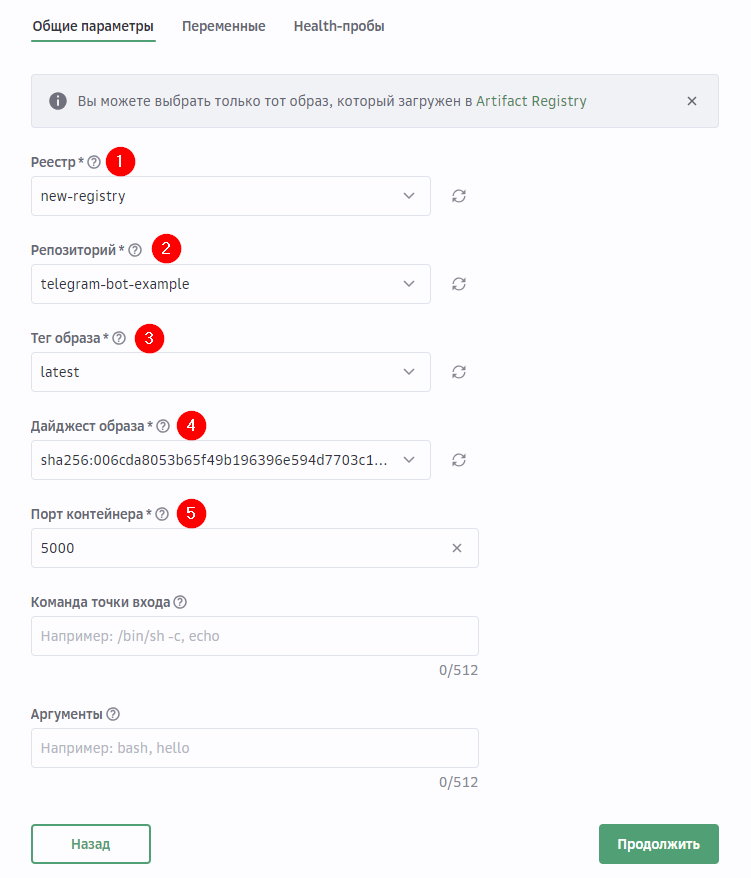The height and width of the screenshot is (878, 751).
Task: Expand the telegram-bot-example repository dropdown
Action: pos(230,284)
